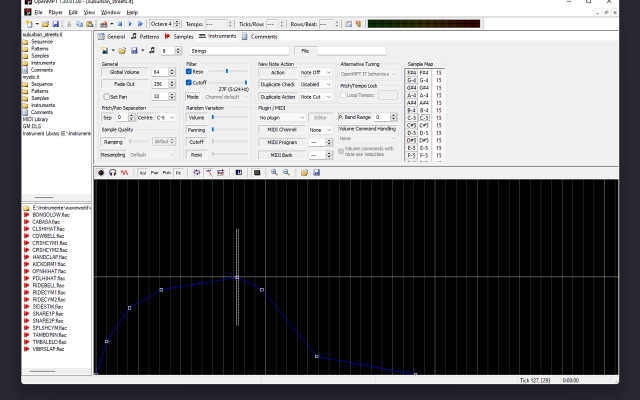This screenshot has width=640, height=400.
Task: Click the Strings instrument name field
Action: pos(240,51)
